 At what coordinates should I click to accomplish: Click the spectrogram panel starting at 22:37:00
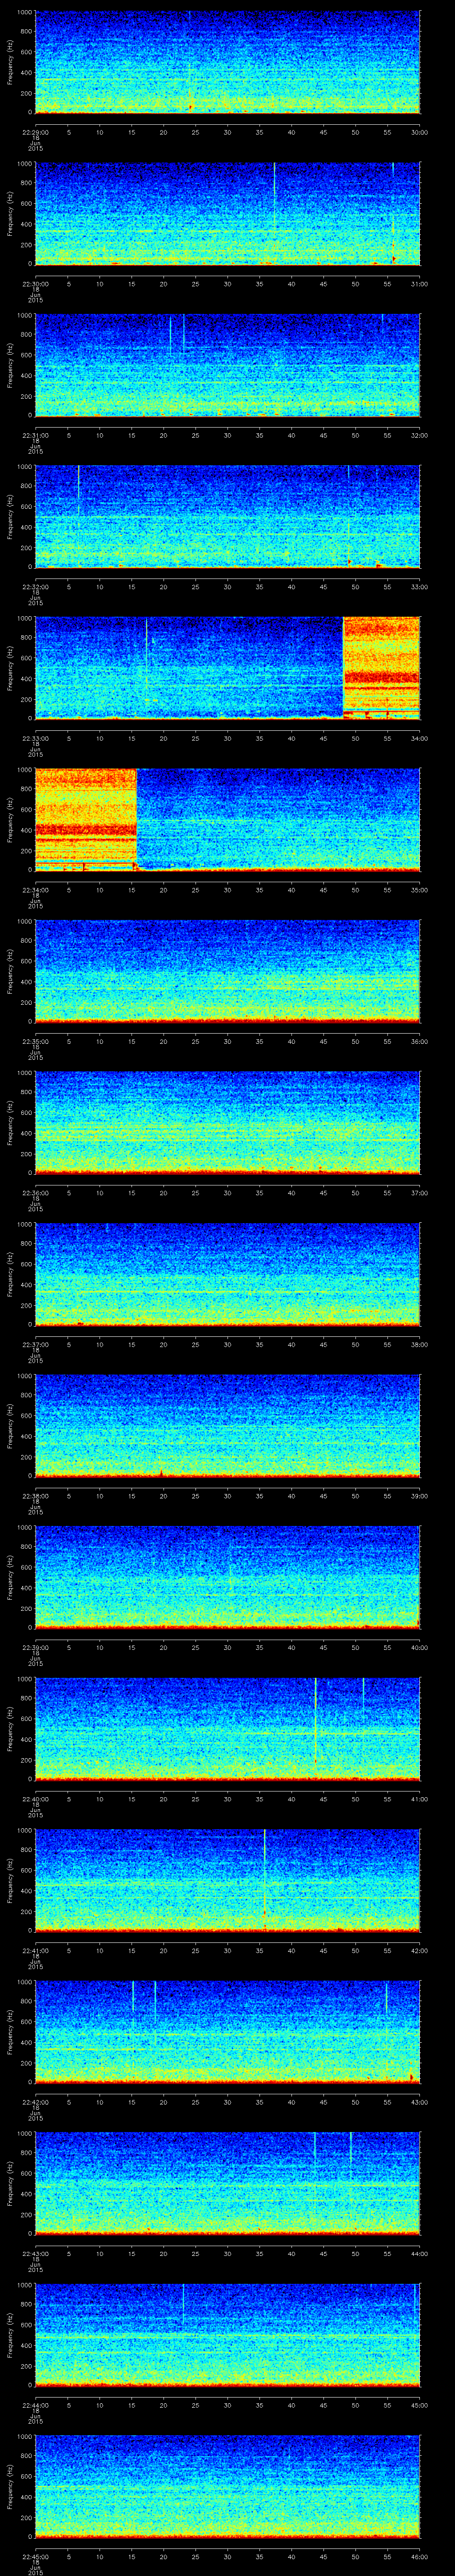point(227,1274)
